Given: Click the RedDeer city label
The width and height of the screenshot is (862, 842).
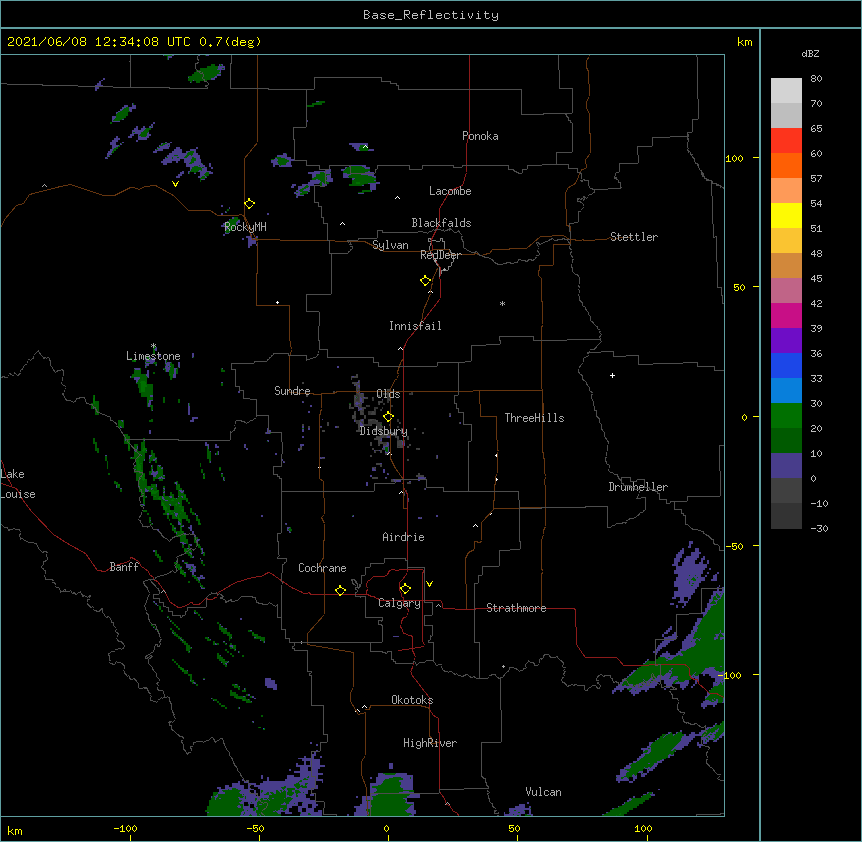Looking at the screenshot, I should point(440,255).
